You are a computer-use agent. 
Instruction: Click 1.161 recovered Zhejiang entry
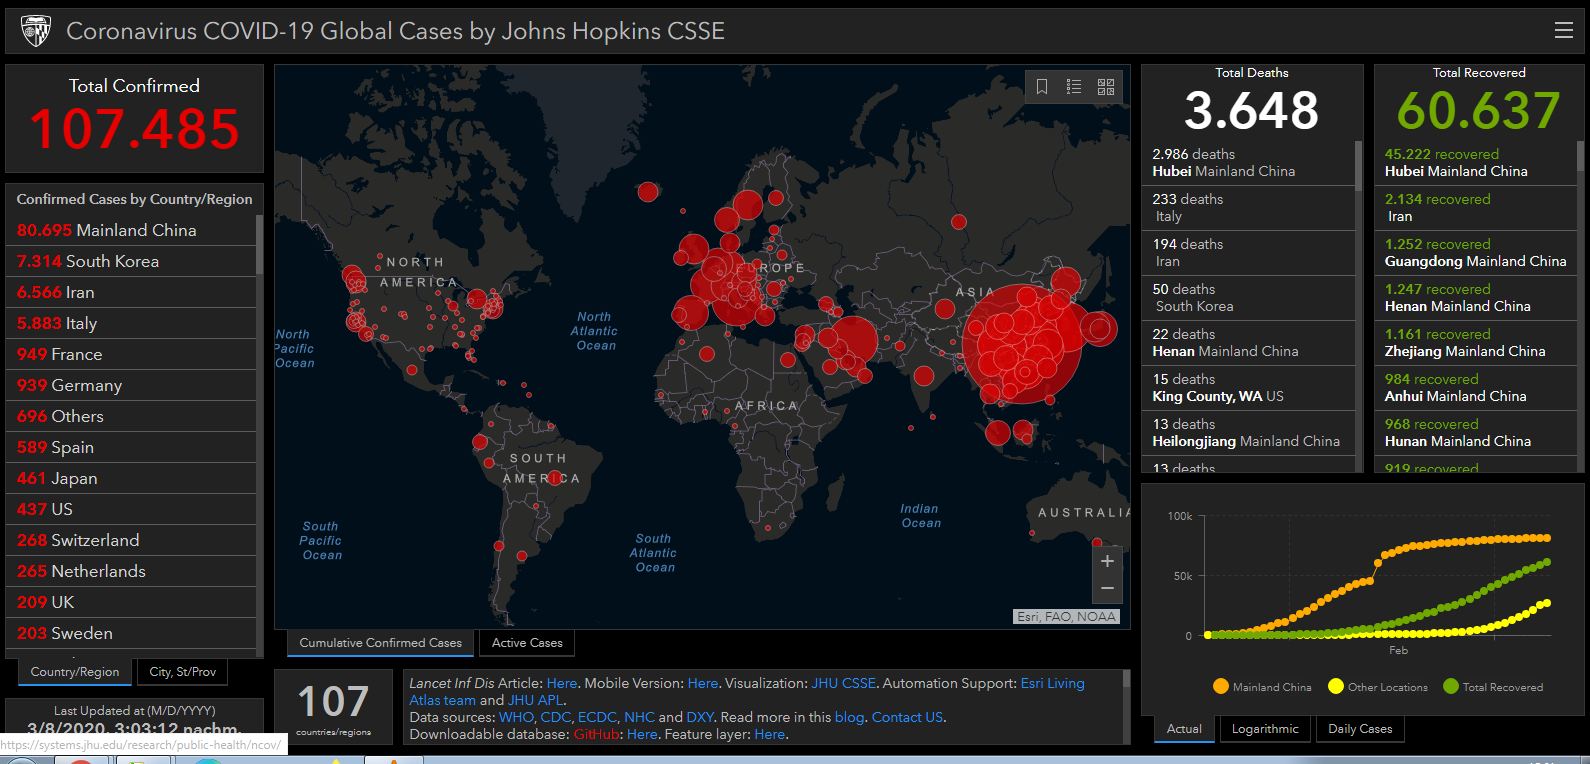[1476, 343]
